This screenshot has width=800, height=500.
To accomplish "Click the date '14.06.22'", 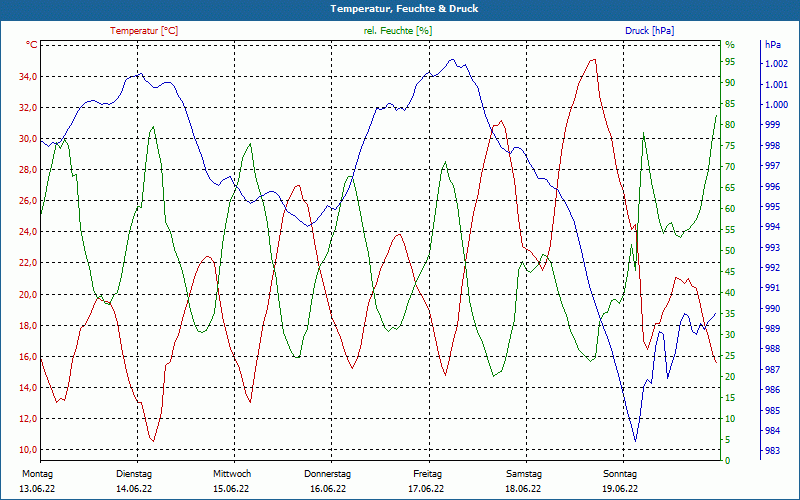I will pos(134,489).
